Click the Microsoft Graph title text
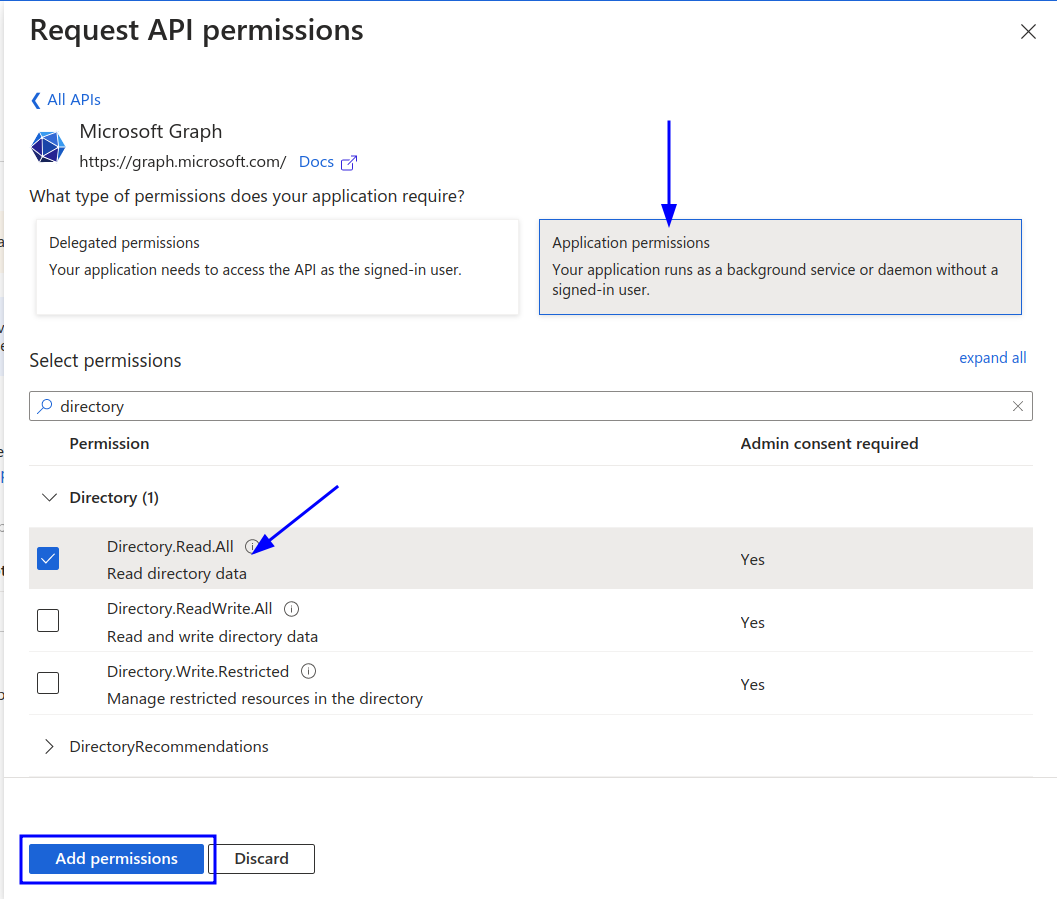The height and width of the screenshot is (899, 1057). [x=150, y=131]
